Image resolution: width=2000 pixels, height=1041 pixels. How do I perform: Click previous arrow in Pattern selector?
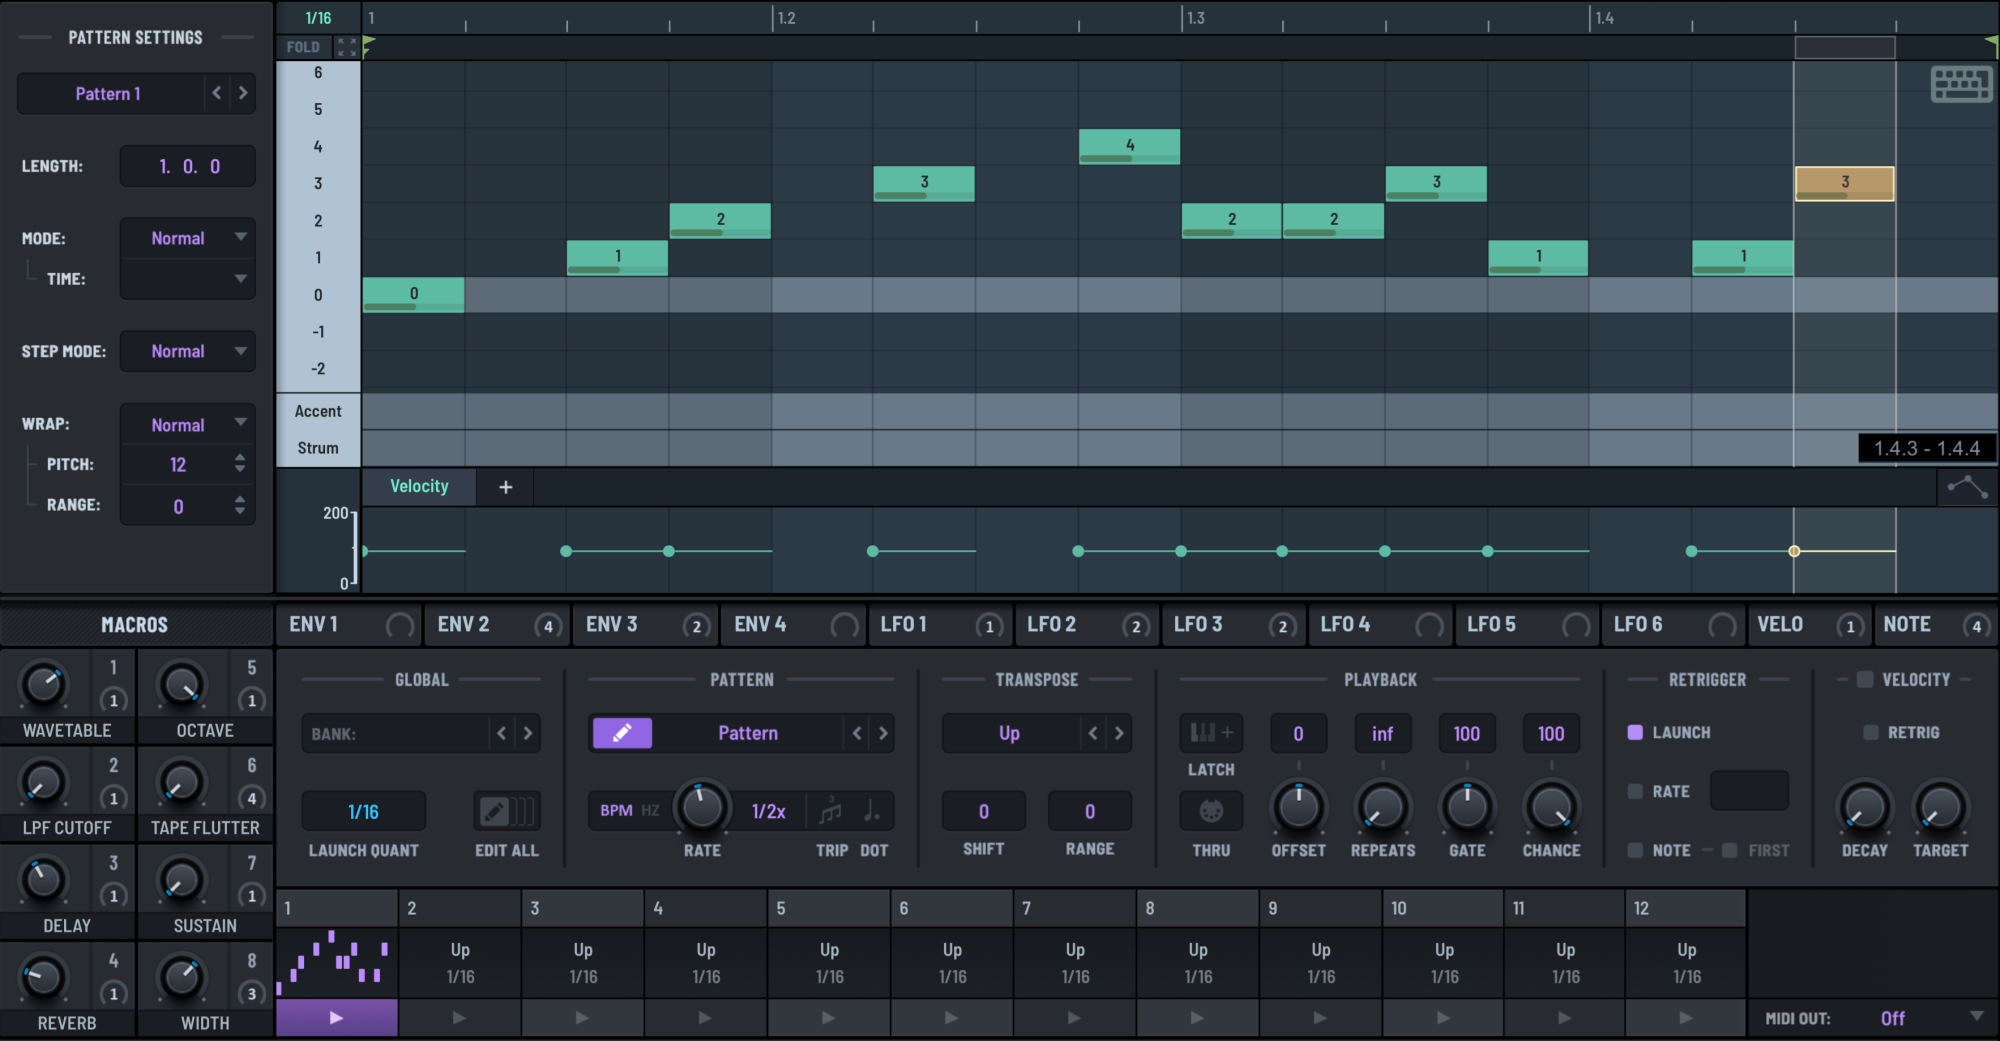point(857,733)
